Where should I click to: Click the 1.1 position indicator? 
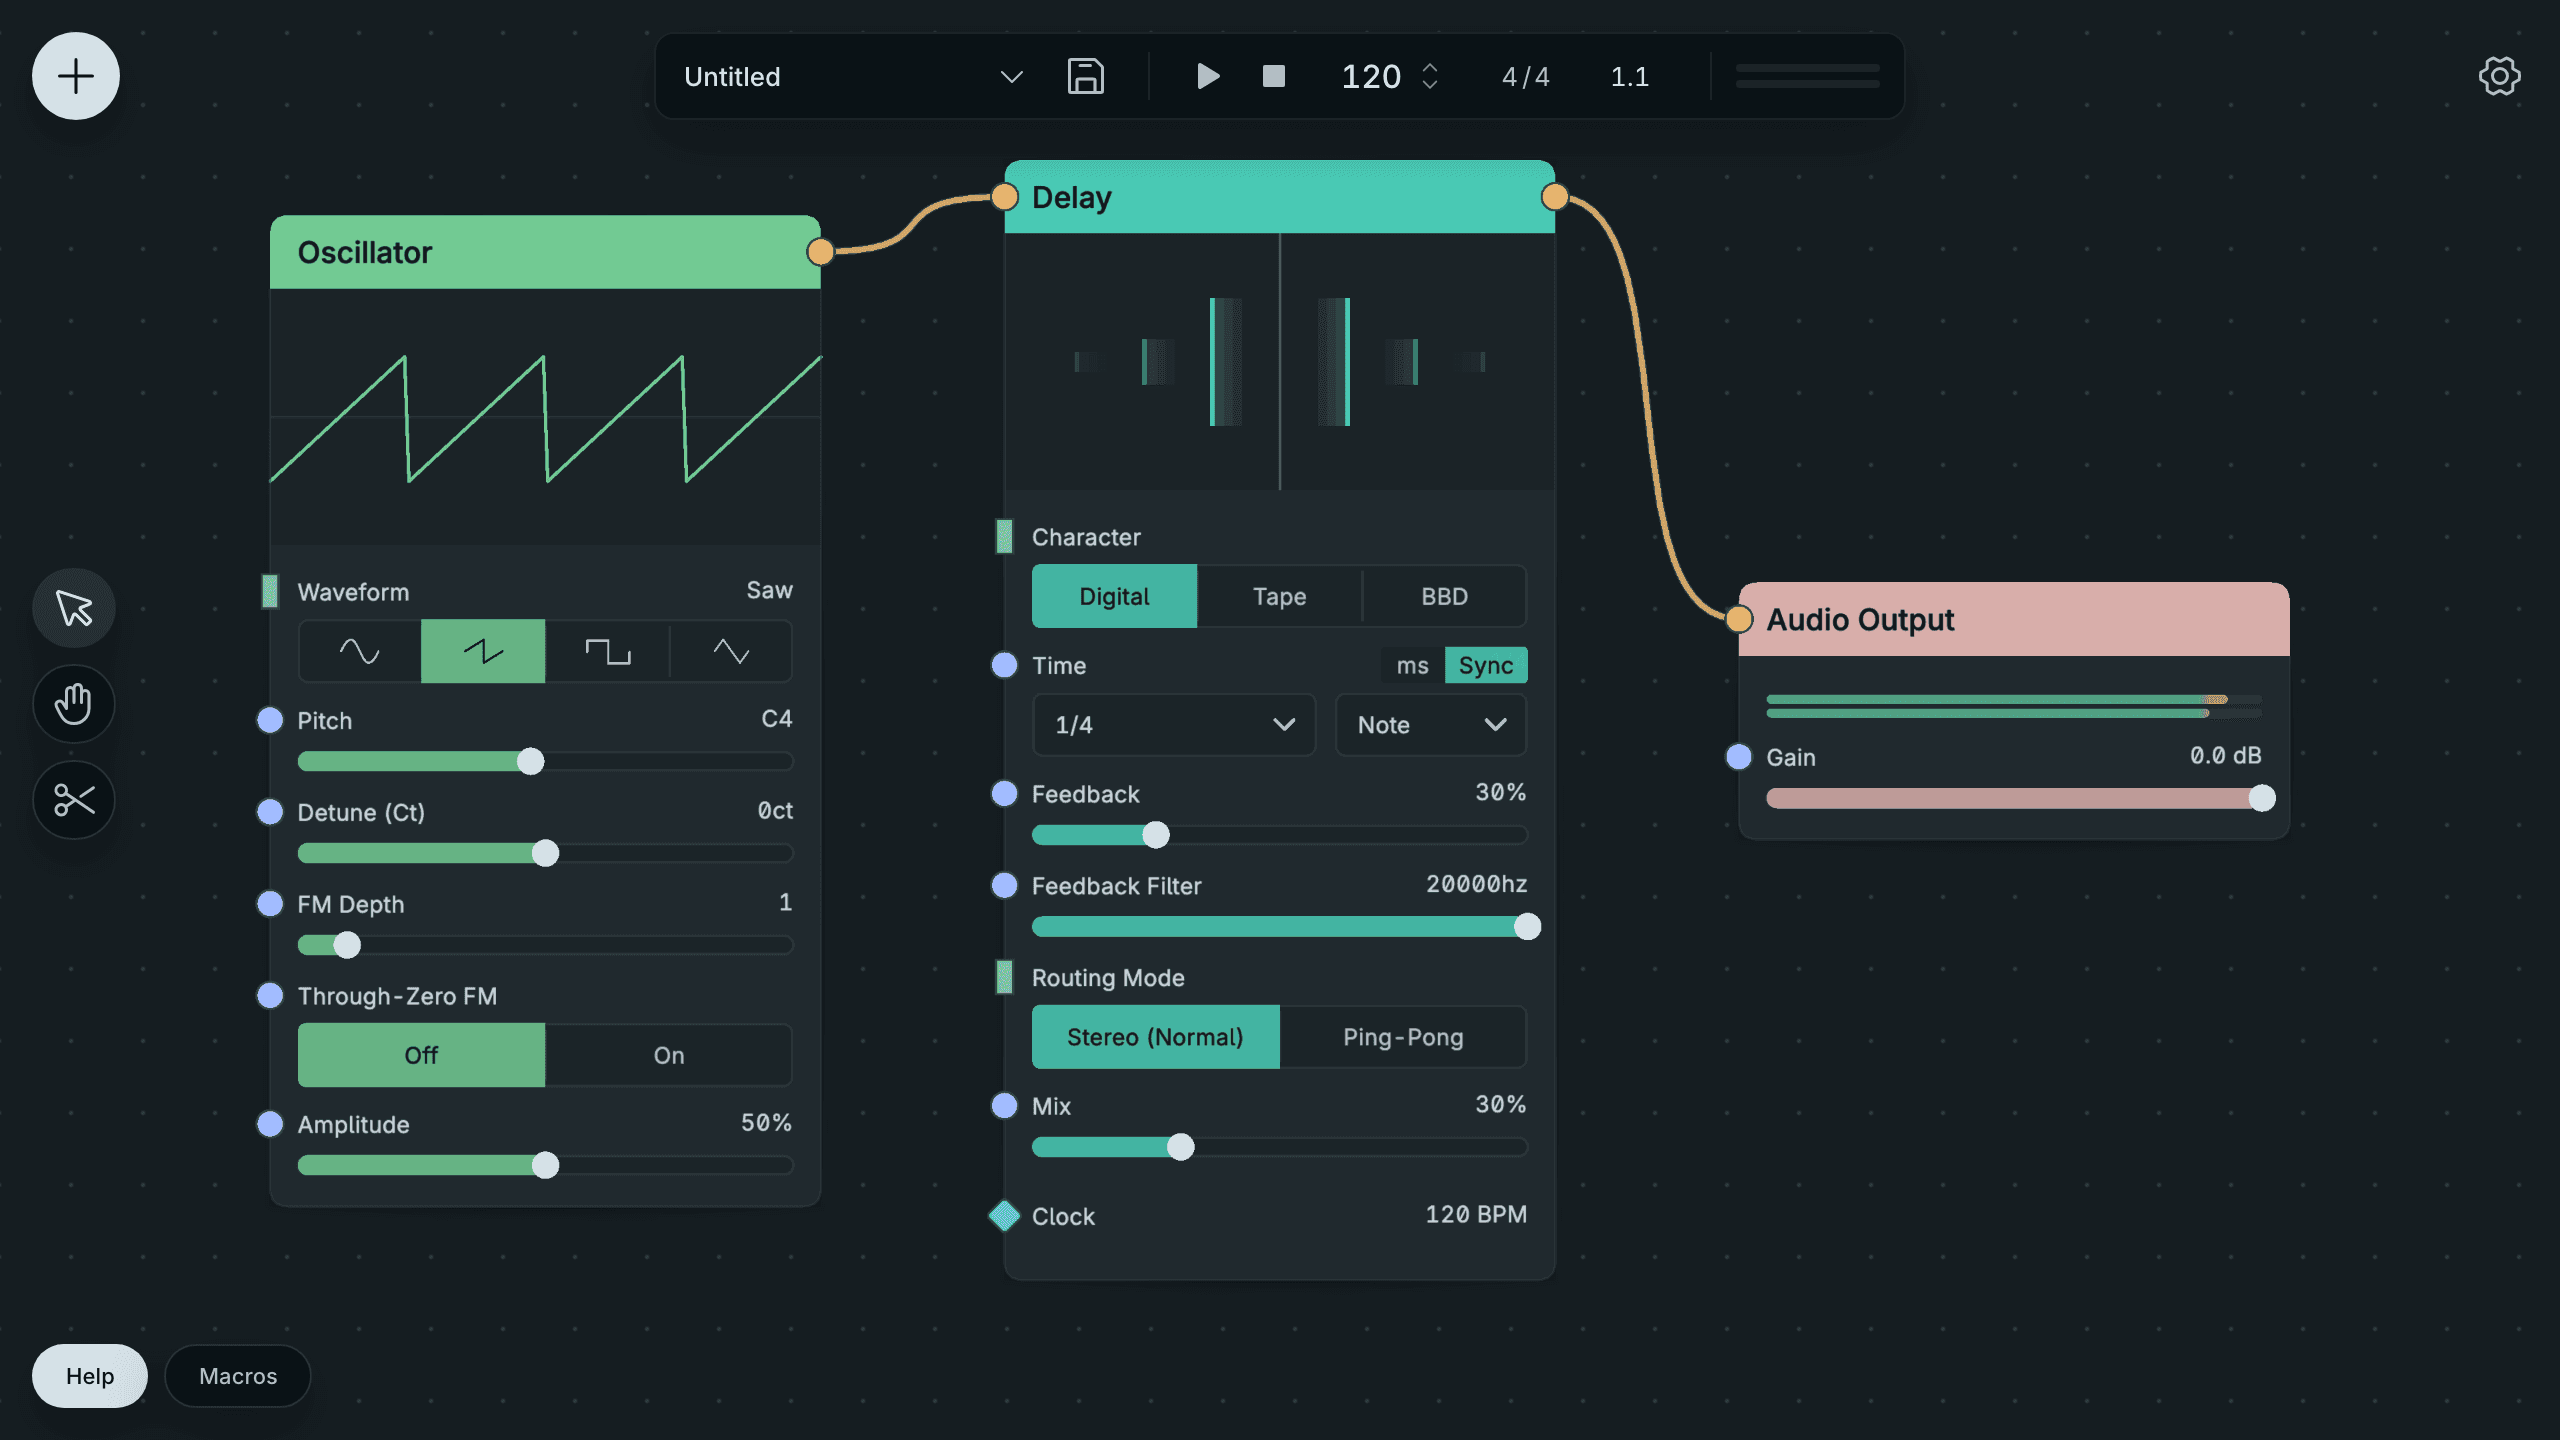1630,76
